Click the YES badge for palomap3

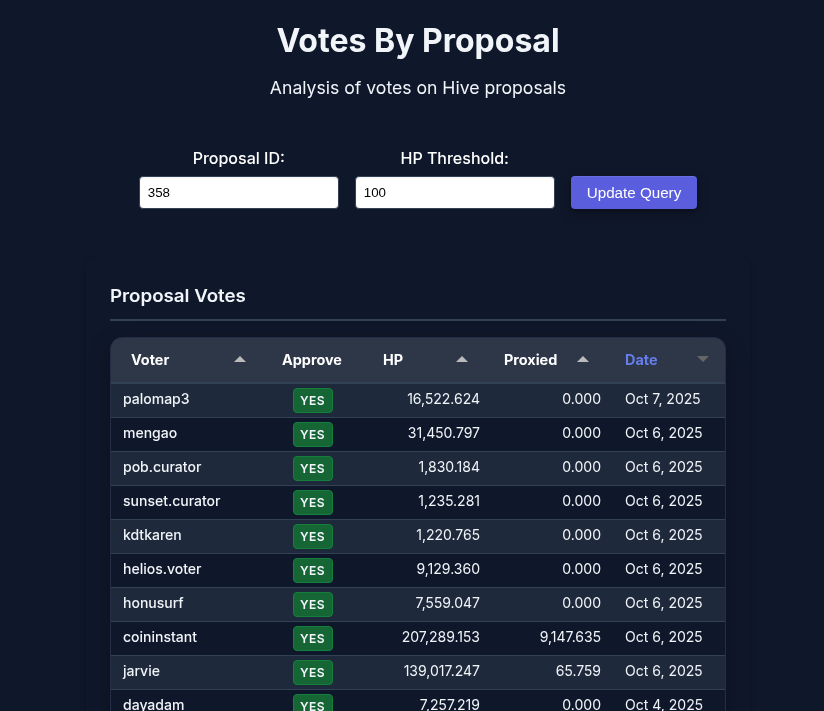click(x=313, y=401)
